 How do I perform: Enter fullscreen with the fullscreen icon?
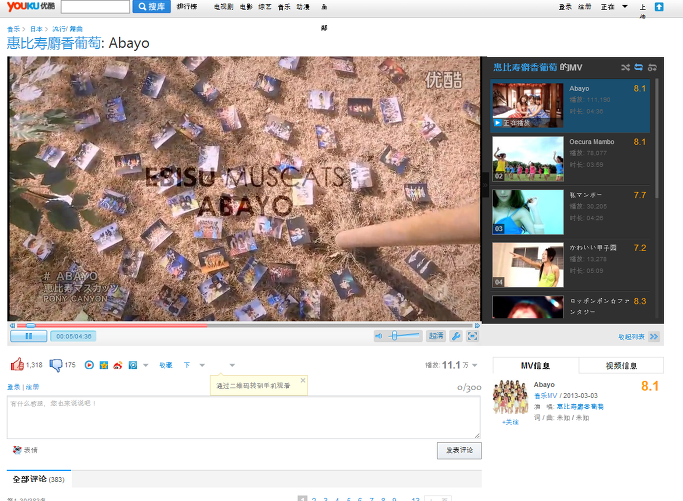[473, 336]
